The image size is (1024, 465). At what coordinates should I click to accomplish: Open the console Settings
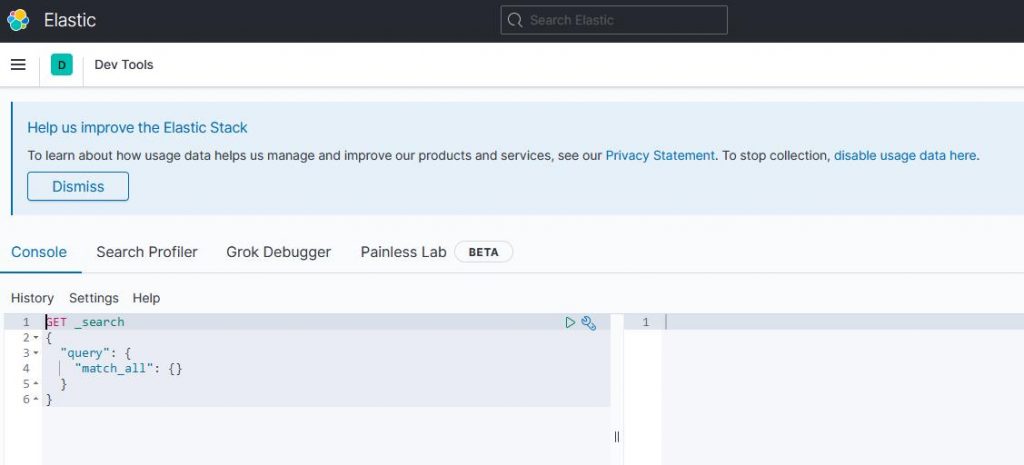94,298
